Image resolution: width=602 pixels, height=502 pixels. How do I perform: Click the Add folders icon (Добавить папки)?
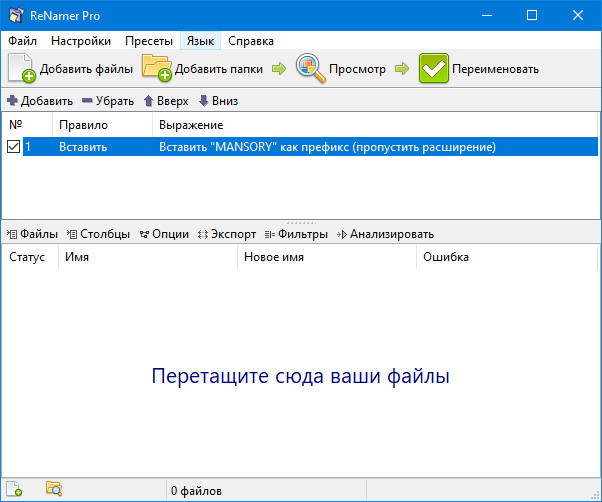pos(157,69)
